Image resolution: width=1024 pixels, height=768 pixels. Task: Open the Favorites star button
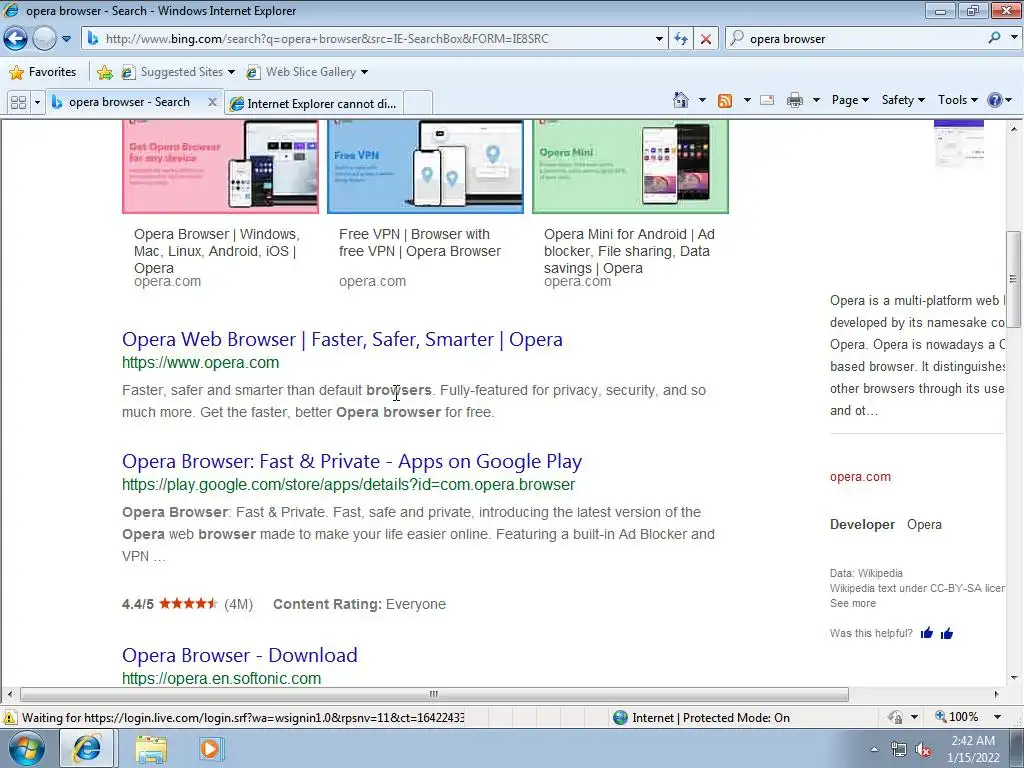click(x=43, y=72)
